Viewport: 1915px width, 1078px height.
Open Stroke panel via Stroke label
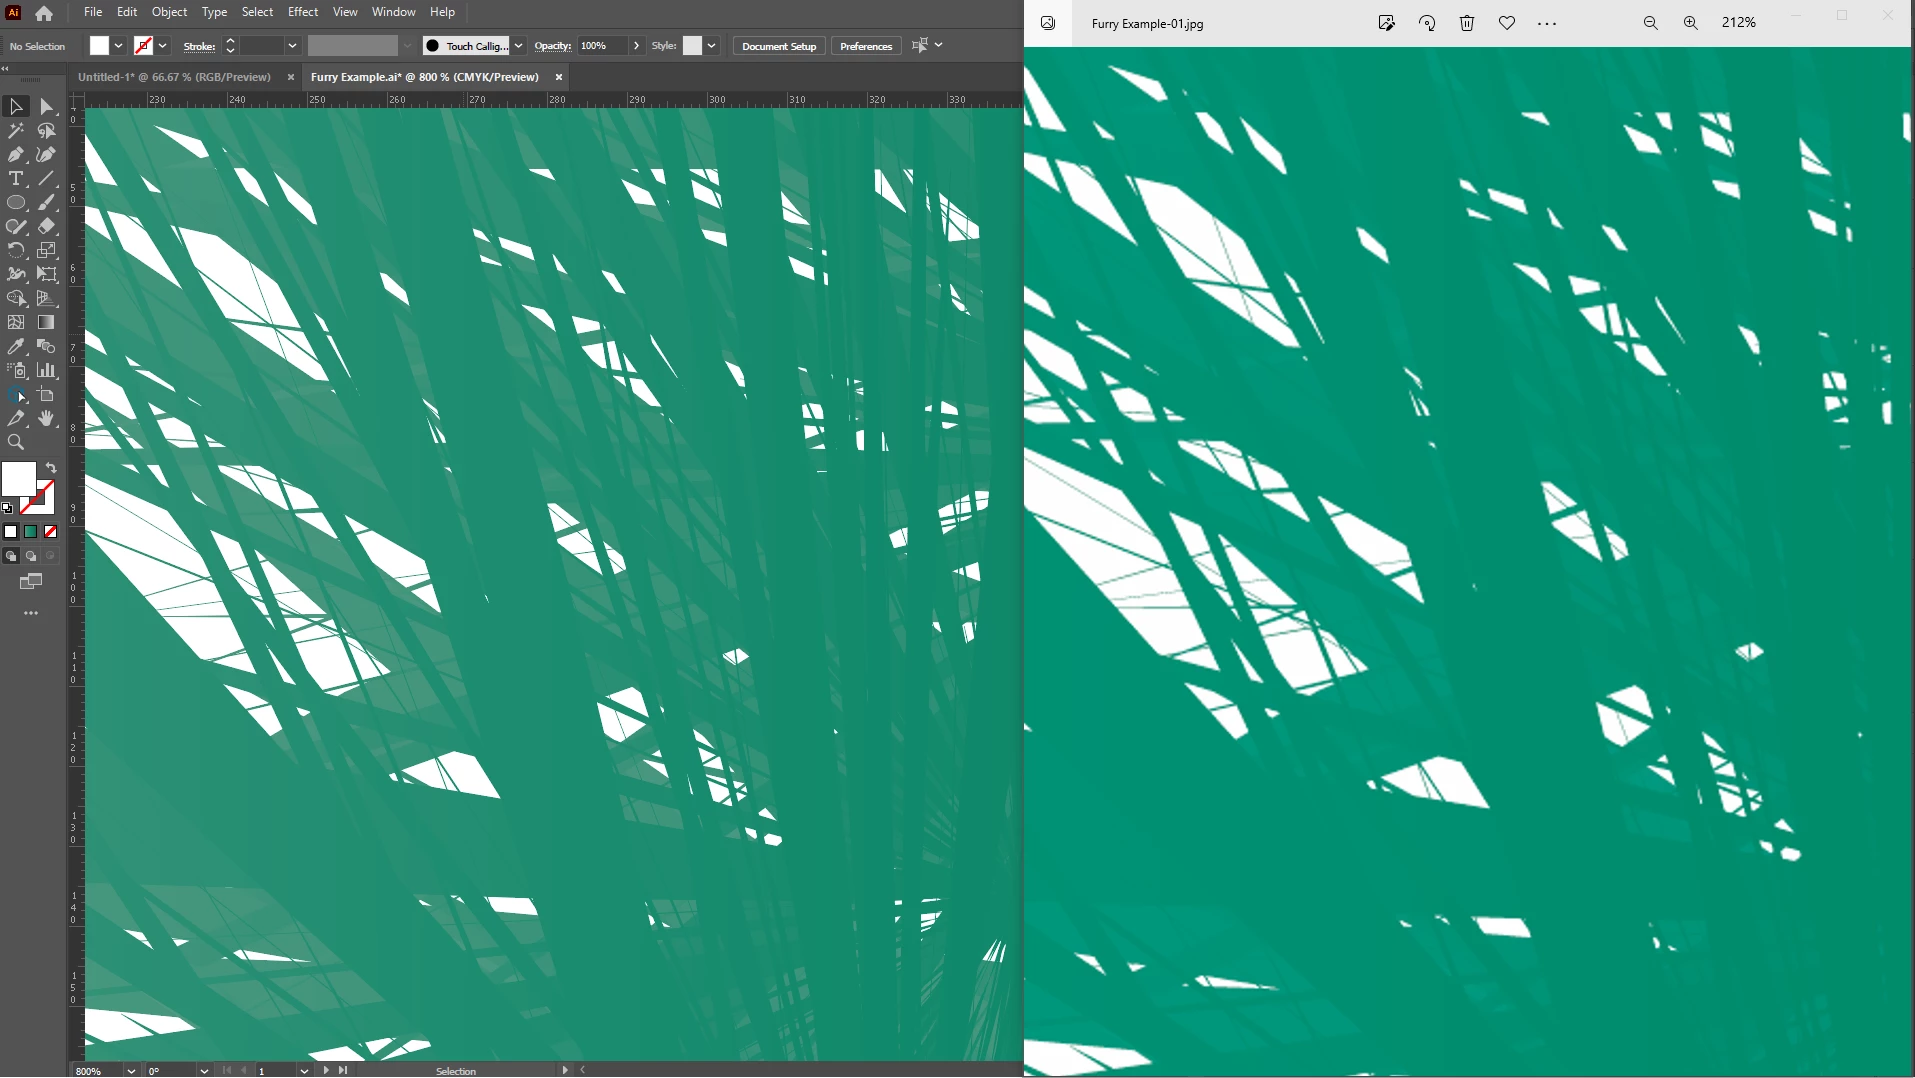click(199, 46)
